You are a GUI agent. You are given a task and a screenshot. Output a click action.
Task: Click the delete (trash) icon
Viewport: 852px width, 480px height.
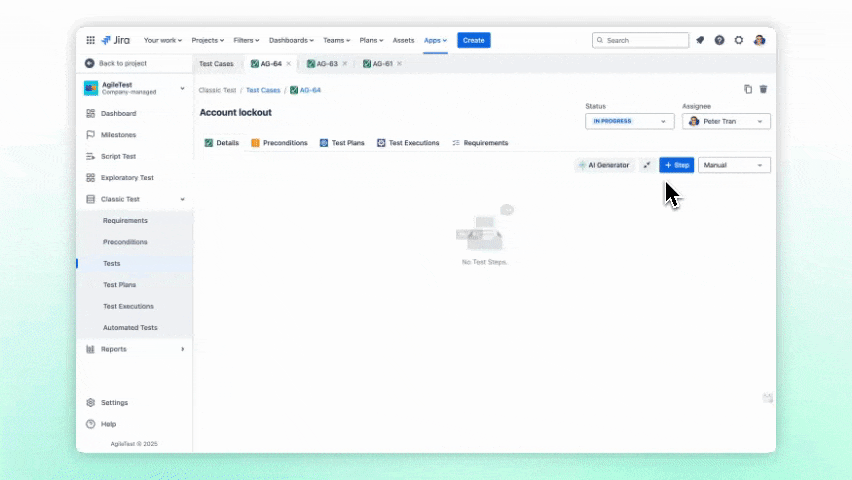763,89
